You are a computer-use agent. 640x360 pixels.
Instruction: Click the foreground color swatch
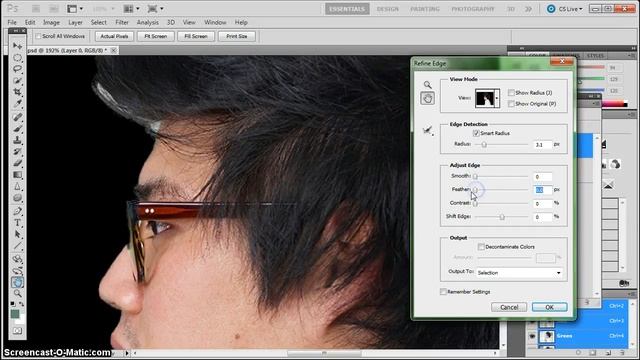[15, 314]
